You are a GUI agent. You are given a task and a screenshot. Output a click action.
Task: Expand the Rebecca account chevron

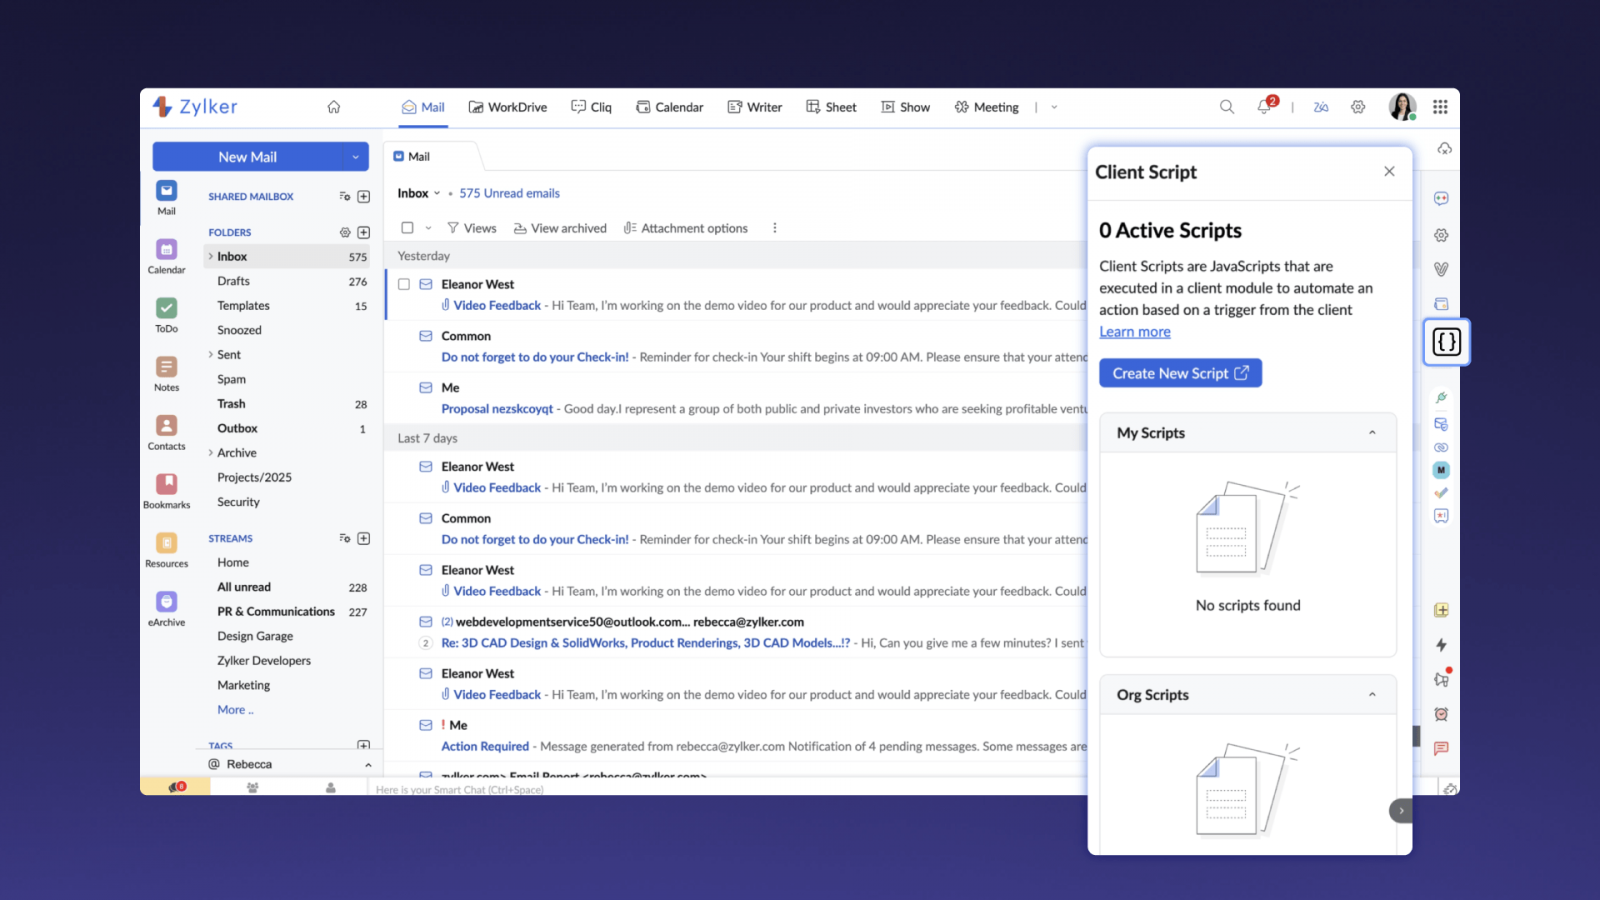pyautogui.click(x=368, y=765)
